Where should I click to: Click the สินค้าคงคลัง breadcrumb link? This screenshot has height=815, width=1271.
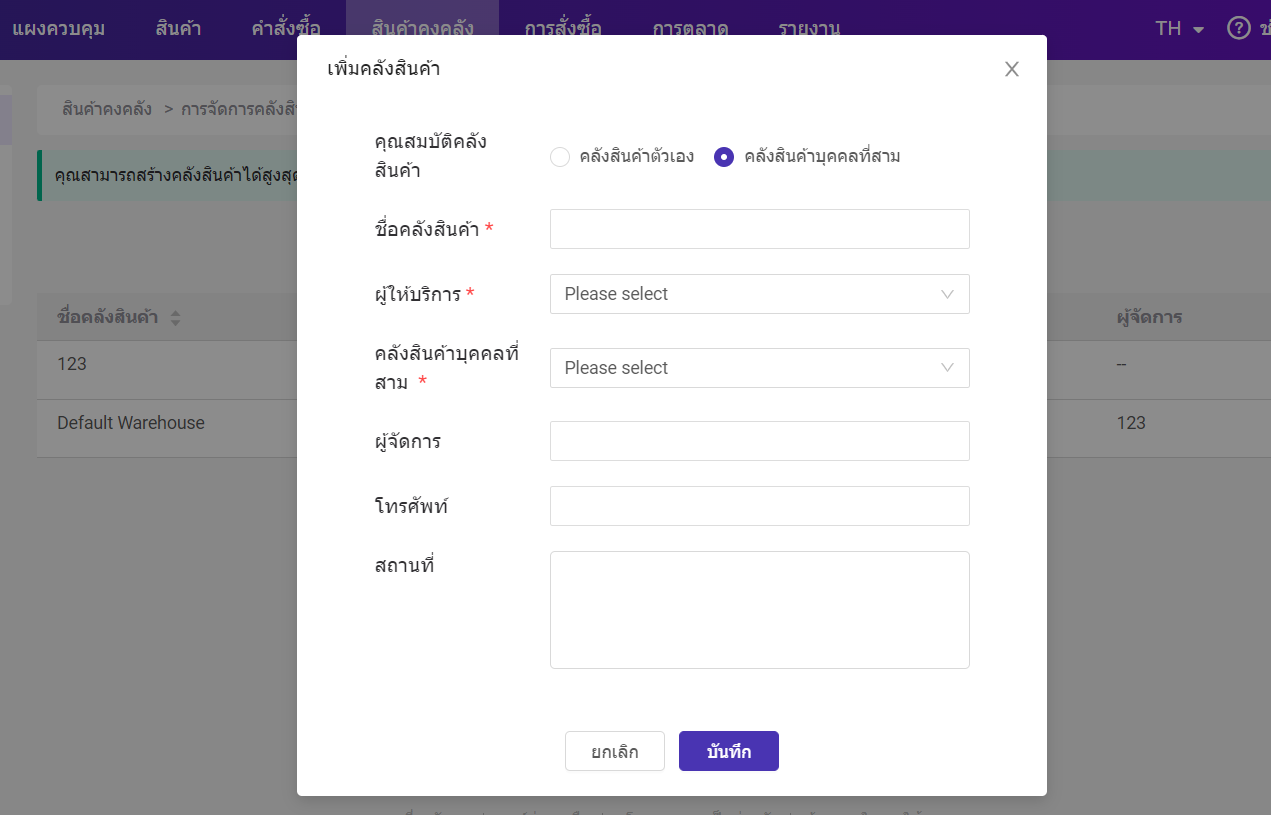[x=107, y=109]
